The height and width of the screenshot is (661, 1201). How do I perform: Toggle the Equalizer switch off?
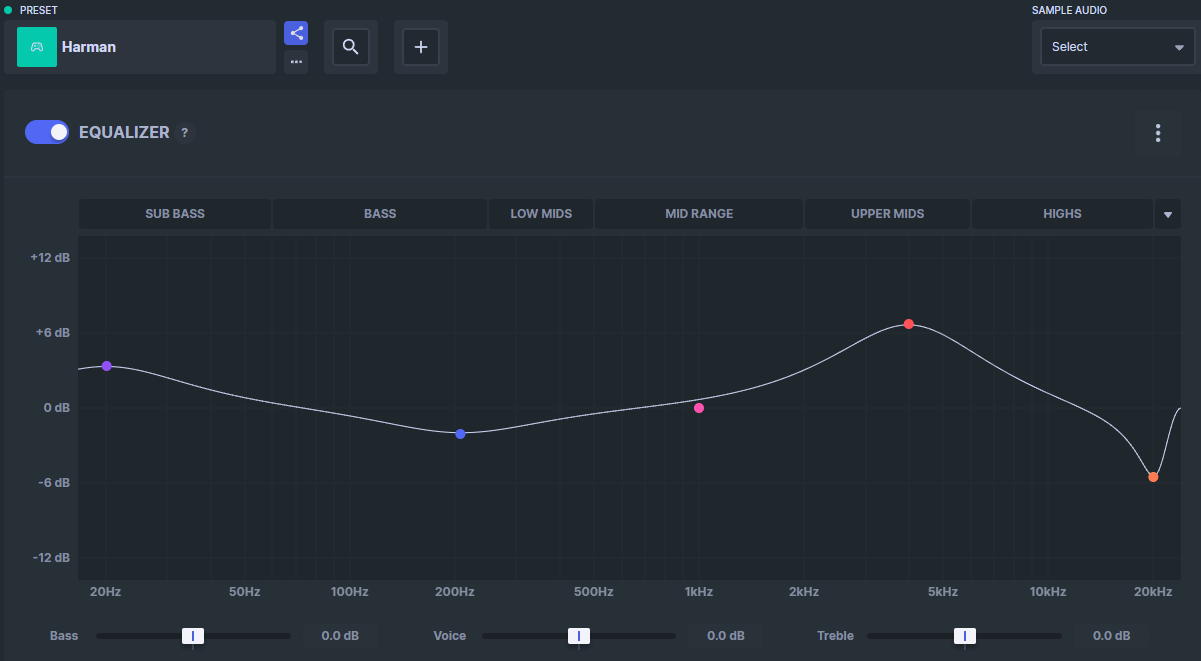(x=47, y=132)
